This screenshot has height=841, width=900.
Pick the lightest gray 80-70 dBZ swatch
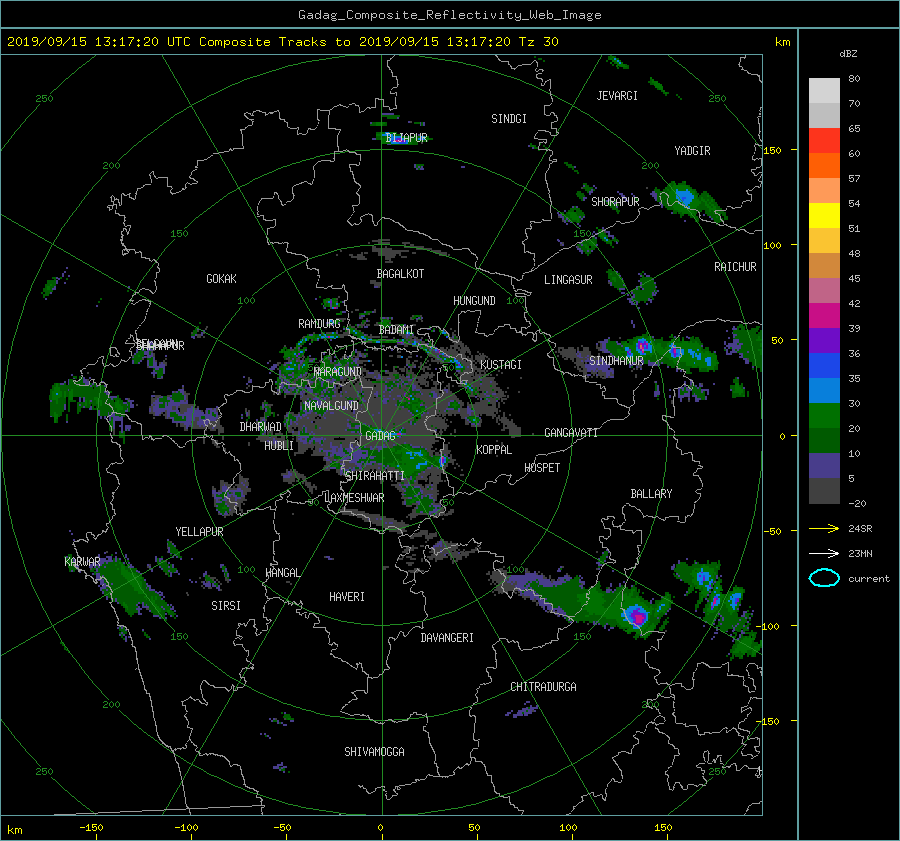[x=824, y=91]
